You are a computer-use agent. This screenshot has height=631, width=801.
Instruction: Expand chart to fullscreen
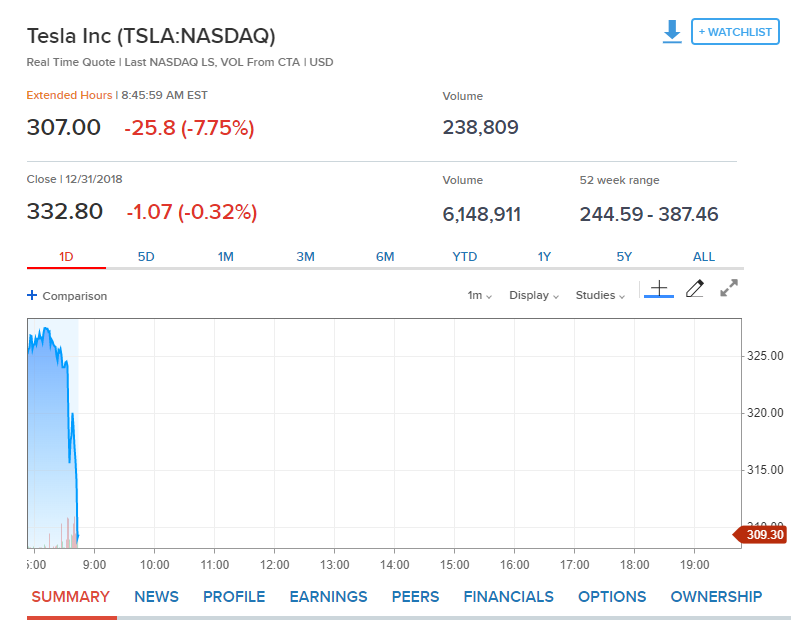[729, 289]
